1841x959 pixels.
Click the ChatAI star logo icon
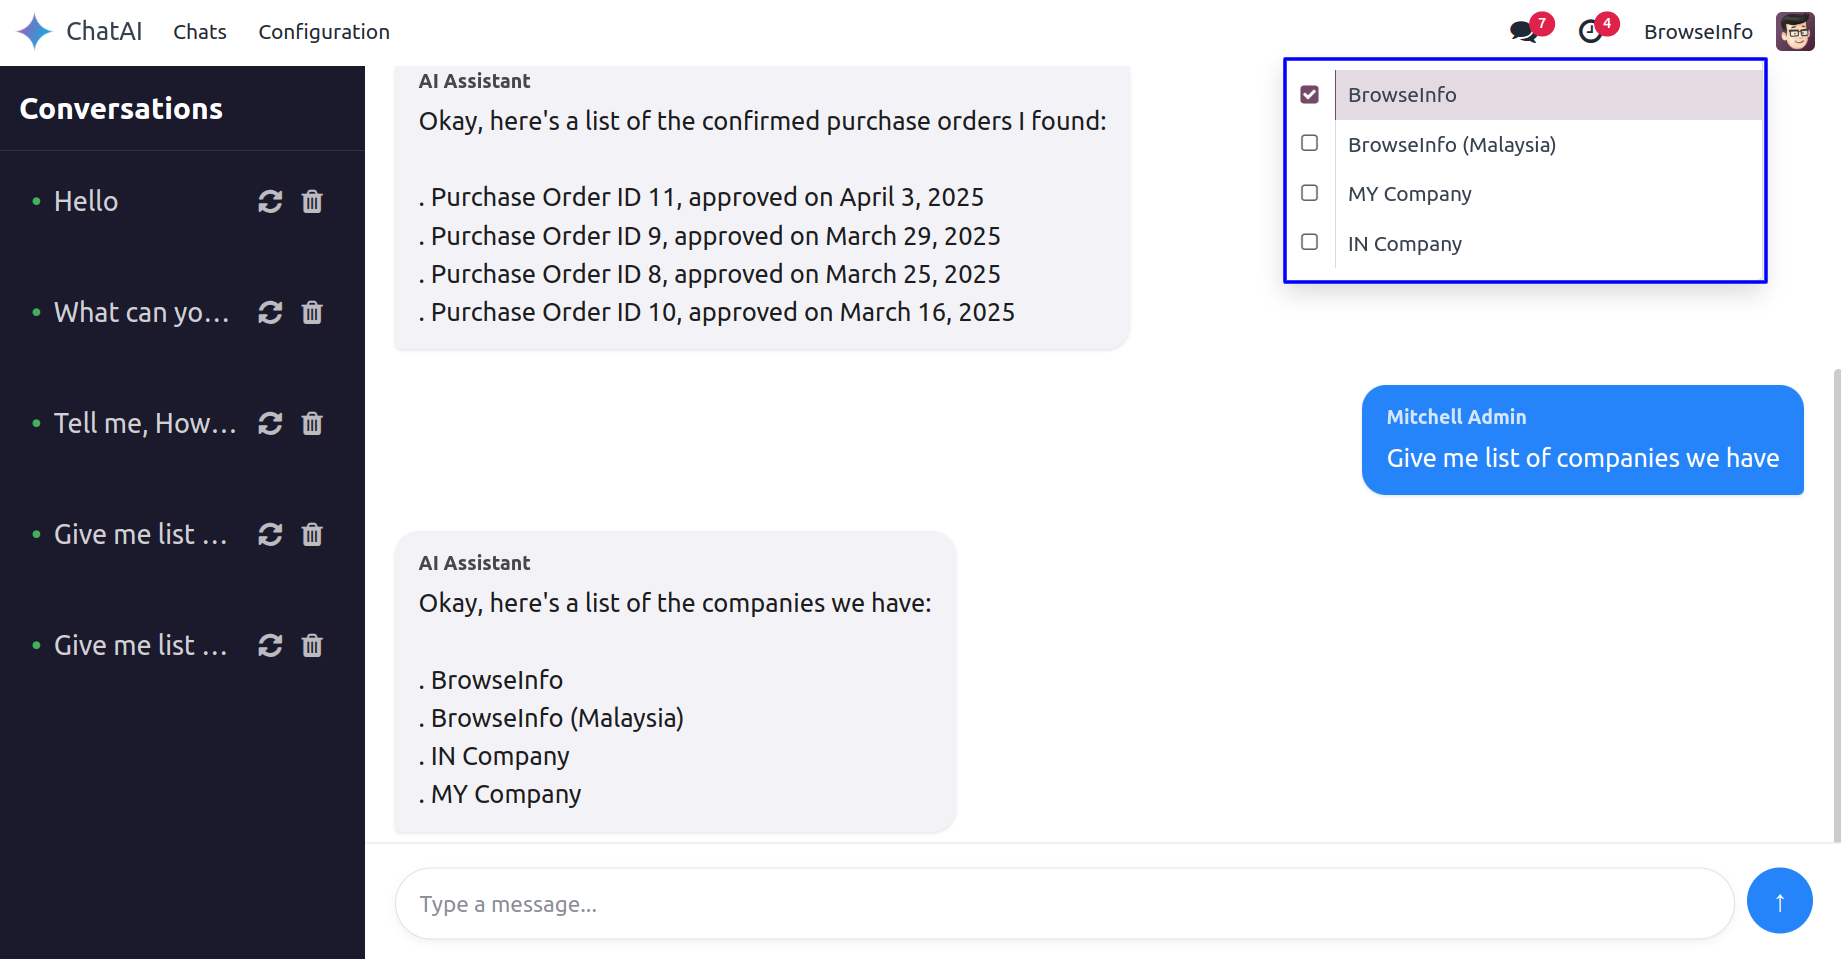click(x=34, y=32)
